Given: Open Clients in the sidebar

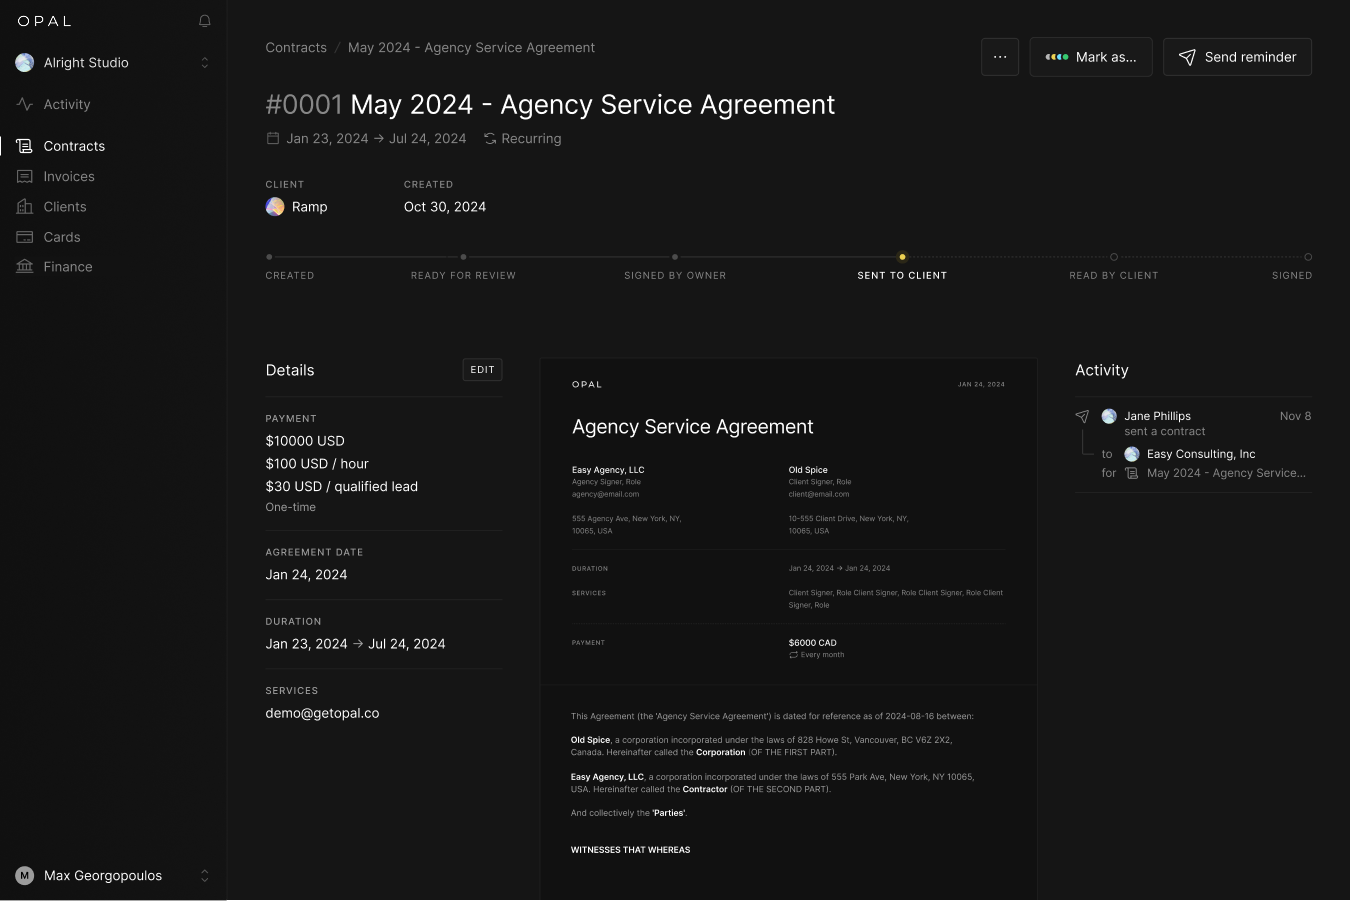Looking at the screenshot, I should tap(65, 207).
